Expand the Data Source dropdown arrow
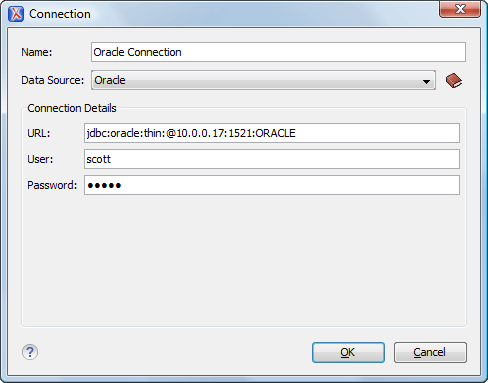The width and height of the screenshot is (488, 383). [x=426, y=81]
